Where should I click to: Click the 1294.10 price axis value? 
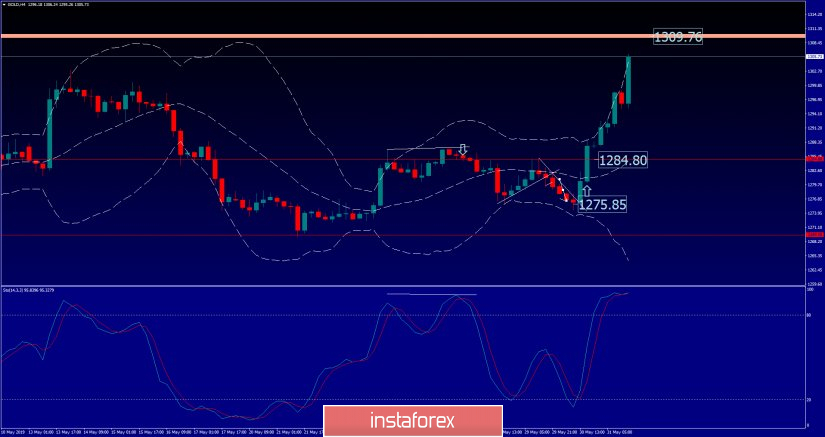tap(813, 114)
